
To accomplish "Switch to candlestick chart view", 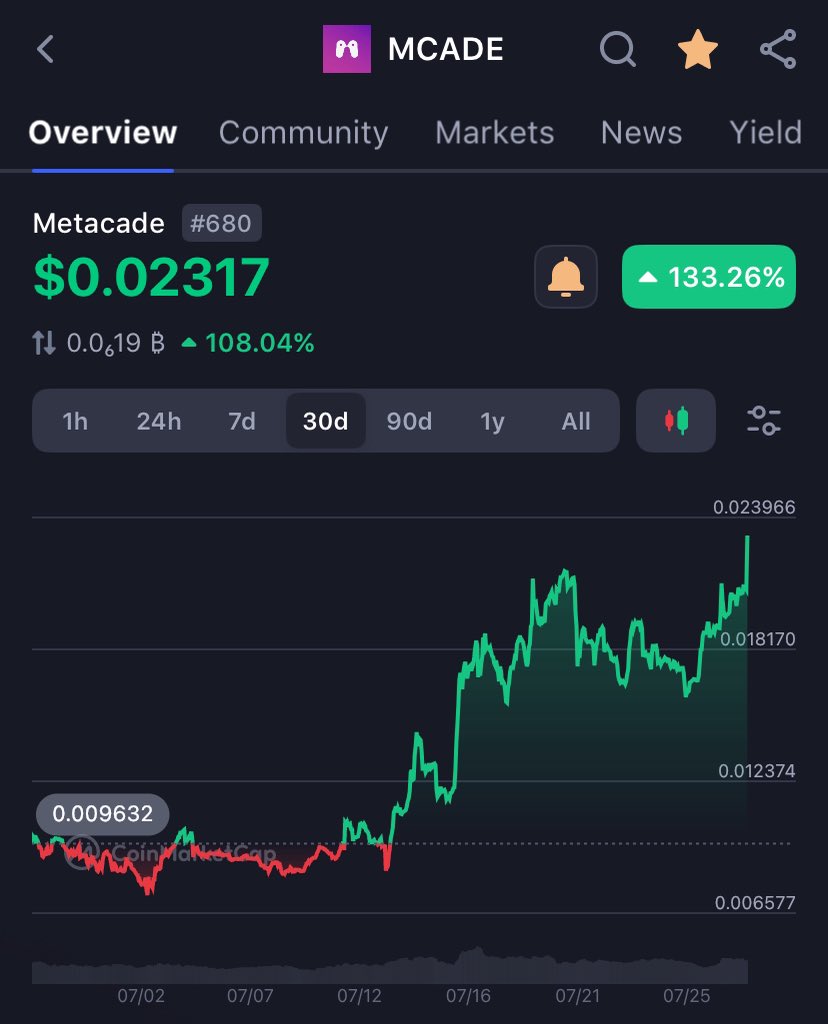I will click(x=676, y=421).
